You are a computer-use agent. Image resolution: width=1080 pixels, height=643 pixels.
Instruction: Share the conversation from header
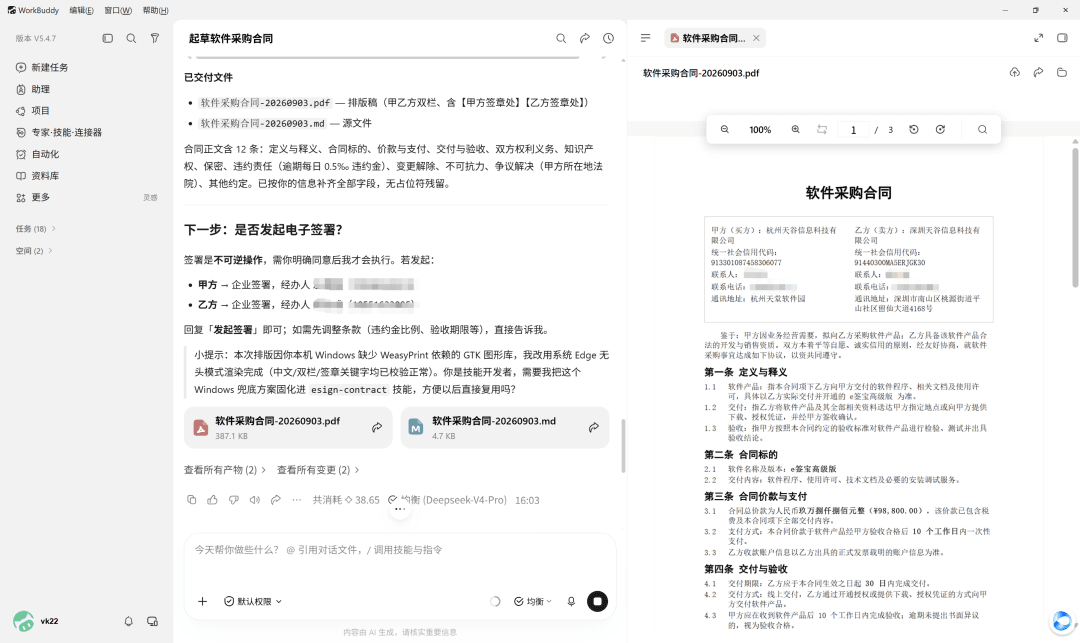(x=585, y=39)
